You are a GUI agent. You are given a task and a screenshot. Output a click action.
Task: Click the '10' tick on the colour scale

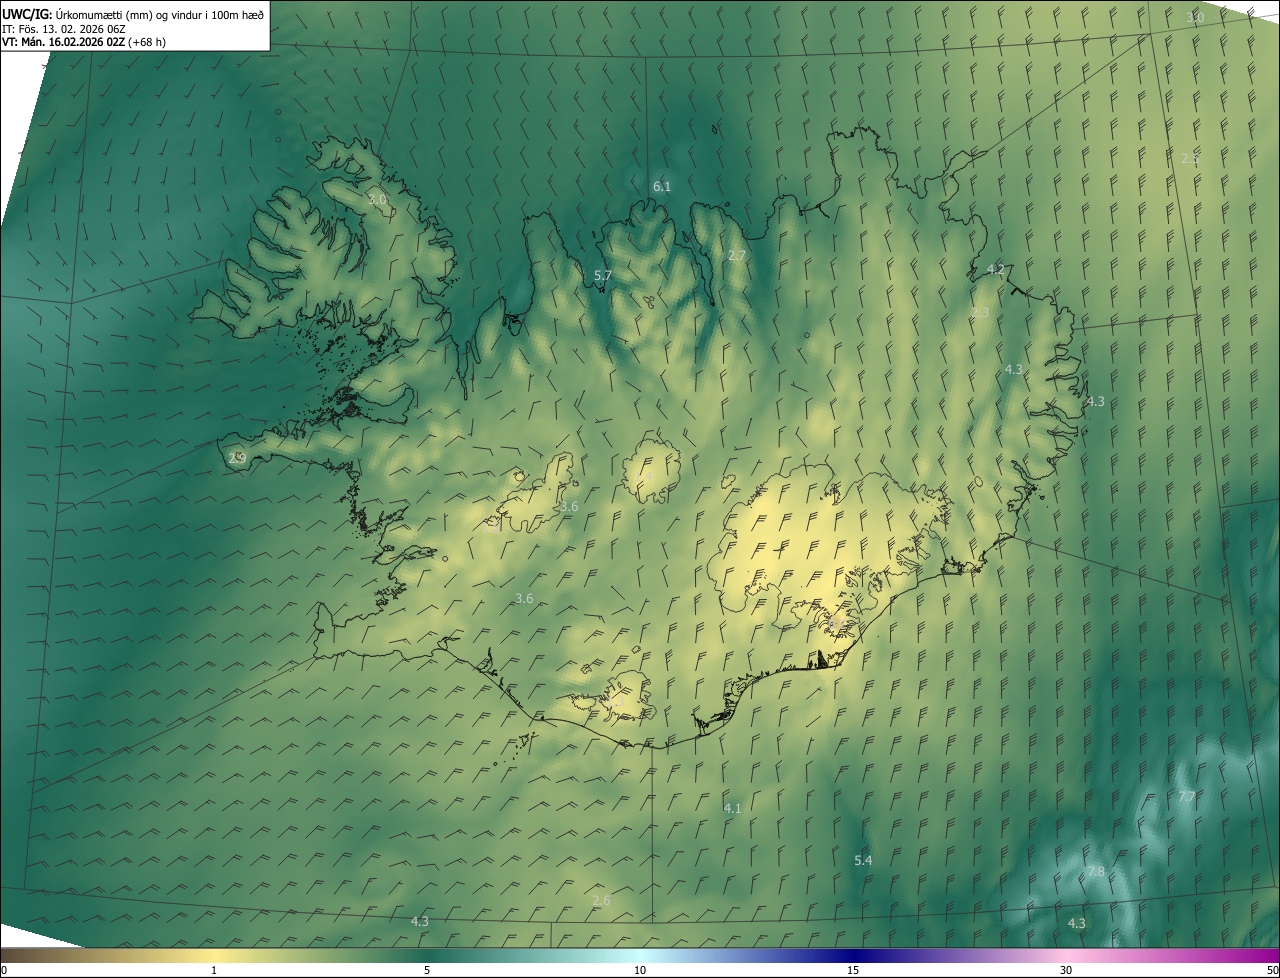coord(640,971)
